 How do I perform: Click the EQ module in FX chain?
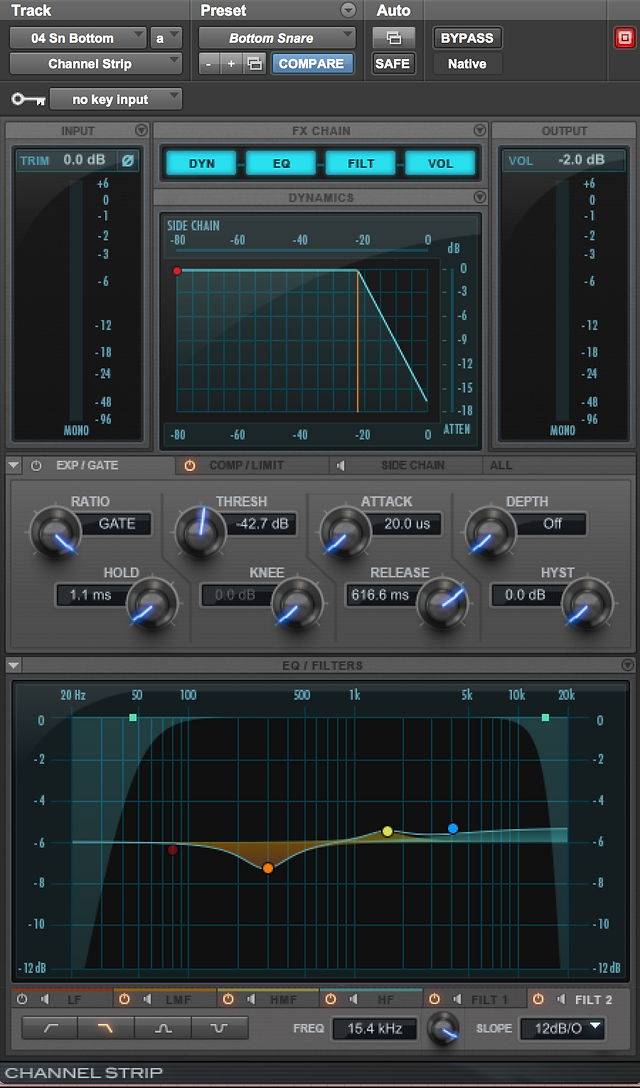click(281, 164)
